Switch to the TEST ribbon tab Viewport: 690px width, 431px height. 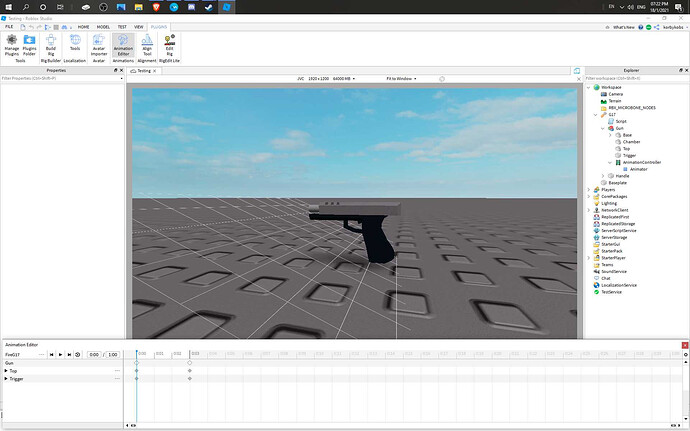(x=122, y=27)
